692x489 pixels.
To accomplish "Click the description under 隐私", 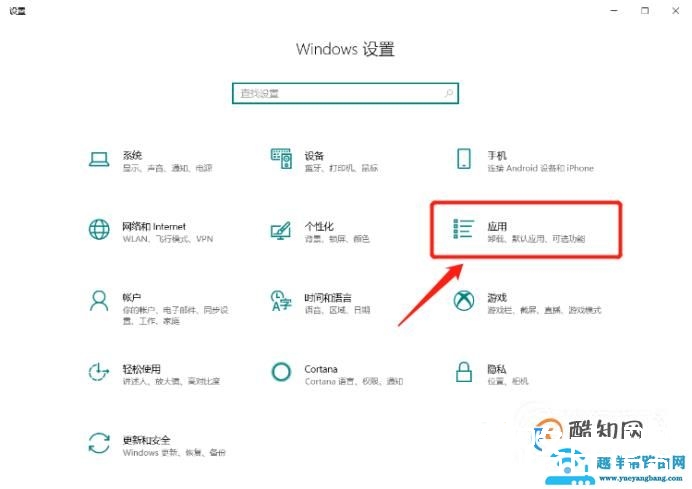I will (x=508, y=381).
